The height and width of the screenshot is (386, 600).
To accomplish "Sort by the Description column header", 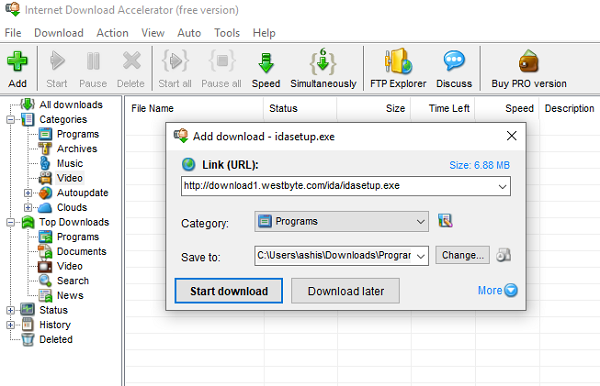I will click(569, 108).
